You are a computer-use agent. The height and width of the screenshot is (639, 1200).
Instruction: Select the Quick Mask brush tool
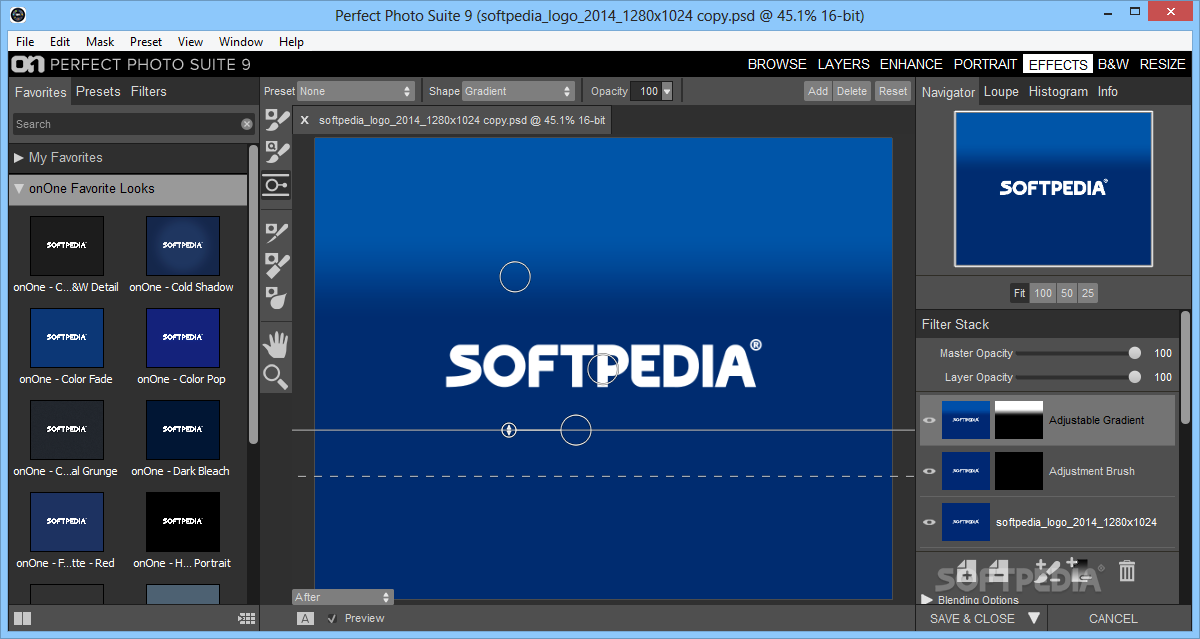point(276,151)
